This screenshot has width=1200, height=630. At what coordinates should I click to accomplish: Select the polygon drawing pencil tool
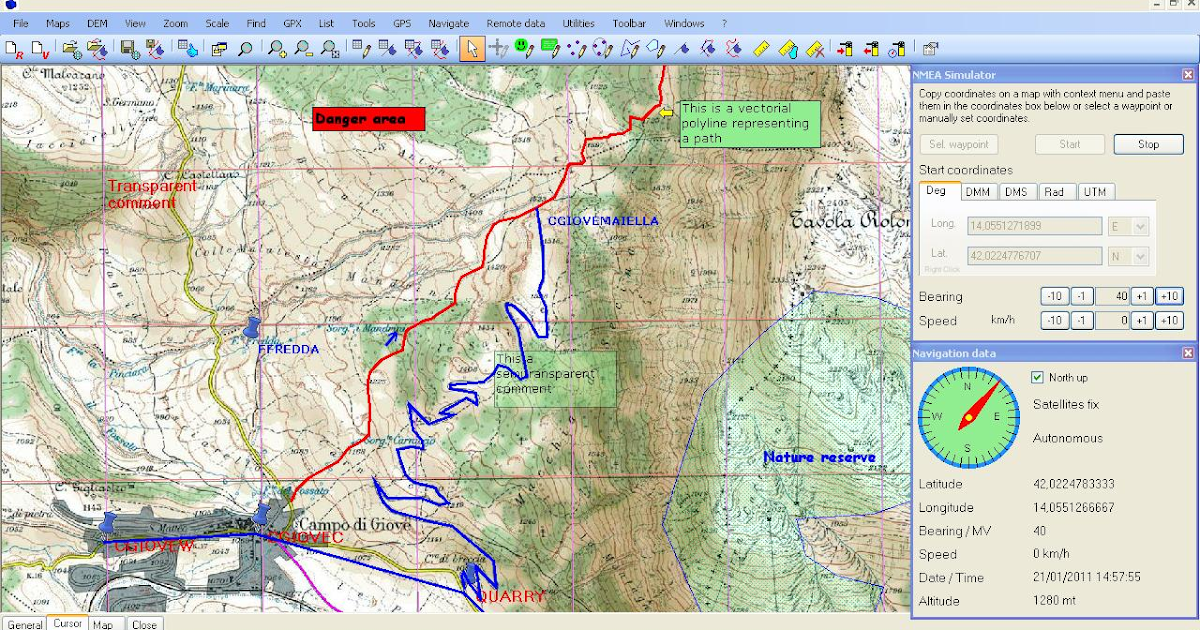coord(655,47)
